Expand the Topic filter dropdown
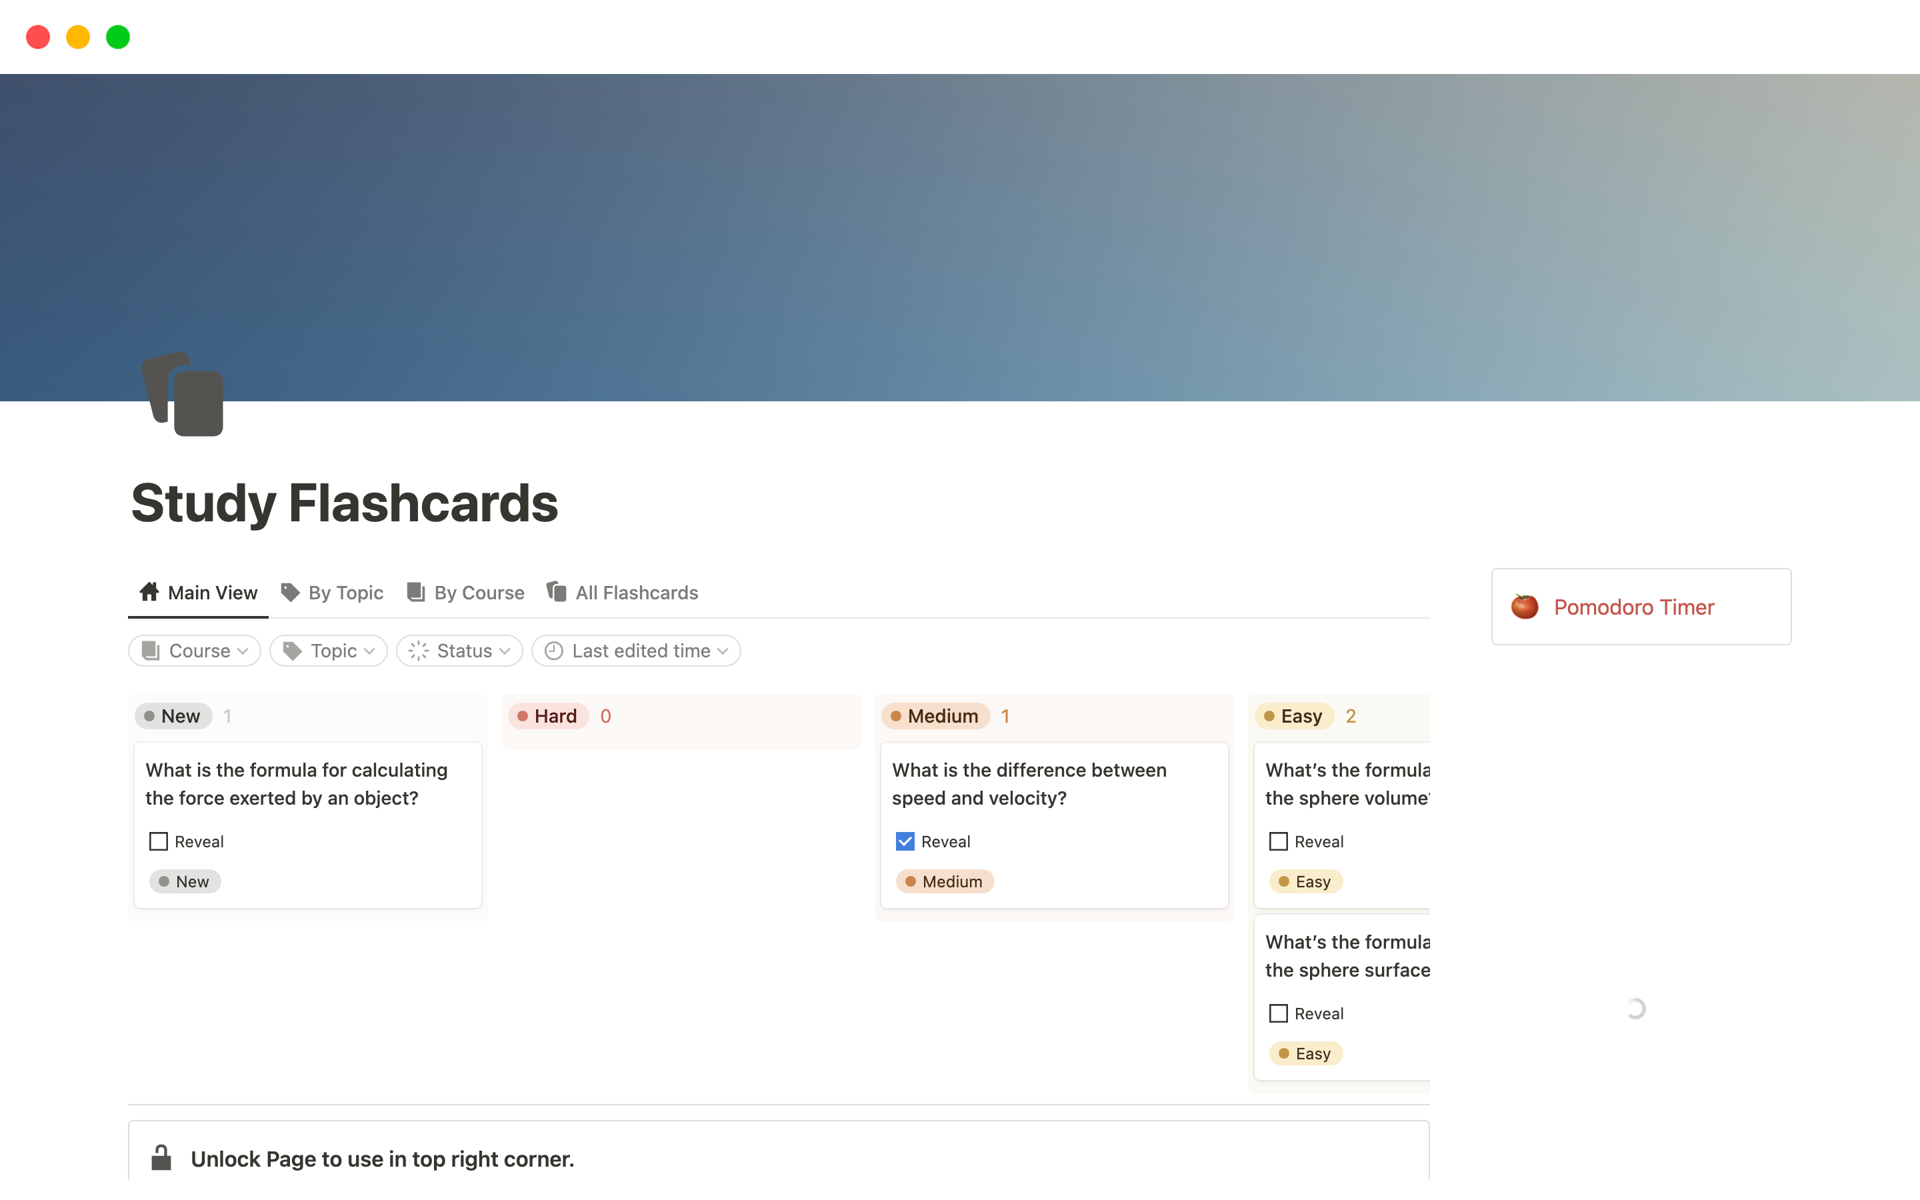The height and width of the screenshot is (1200, 1920). 330,650
